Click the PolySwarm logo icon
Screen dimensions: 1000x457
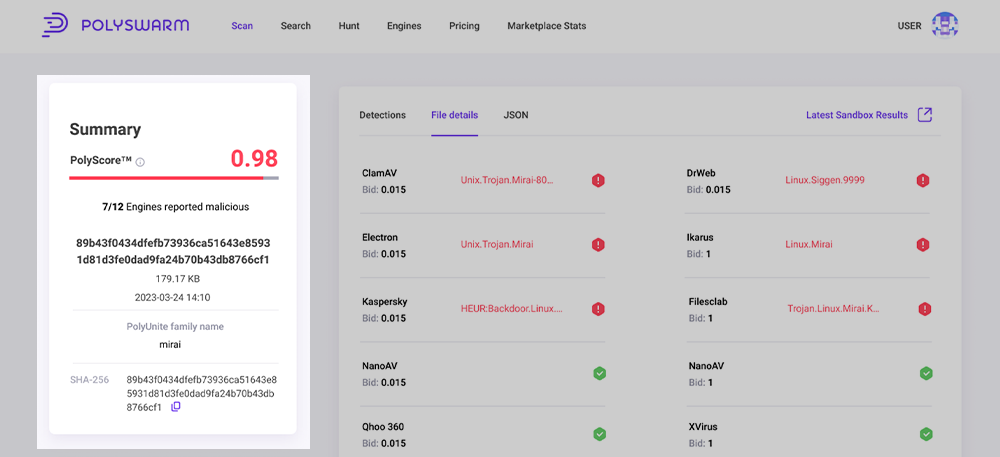coord(54,26)
